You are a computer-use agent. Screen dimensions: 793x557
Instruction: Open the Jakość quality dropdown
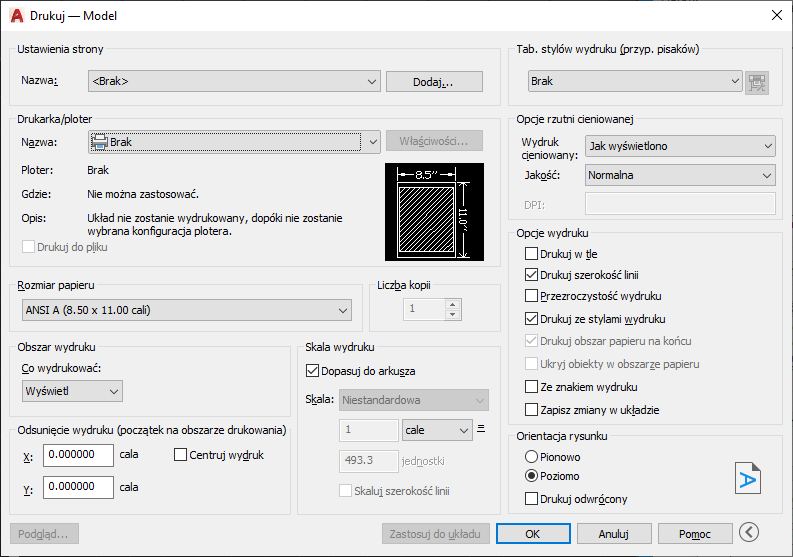(x=680, y=175)
